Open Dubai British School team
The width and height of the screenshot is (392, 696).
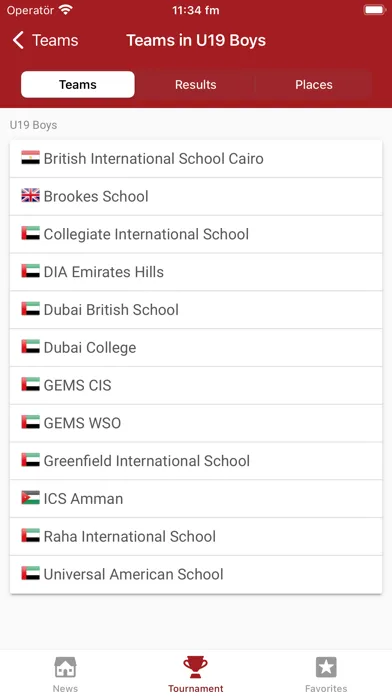pyautogui.click(x=196, y=309)
